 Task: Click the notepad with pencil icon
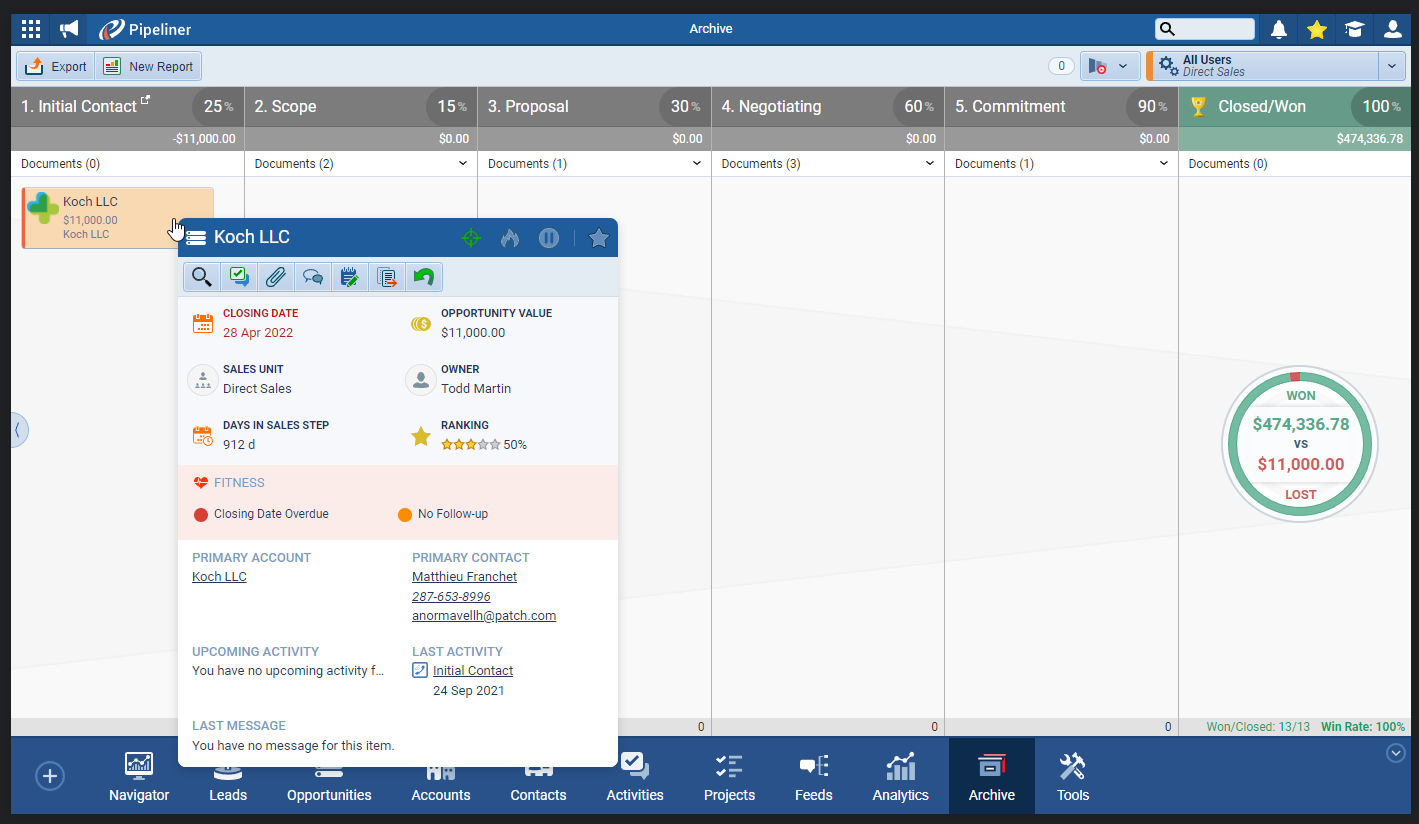(x=349, y=277)
